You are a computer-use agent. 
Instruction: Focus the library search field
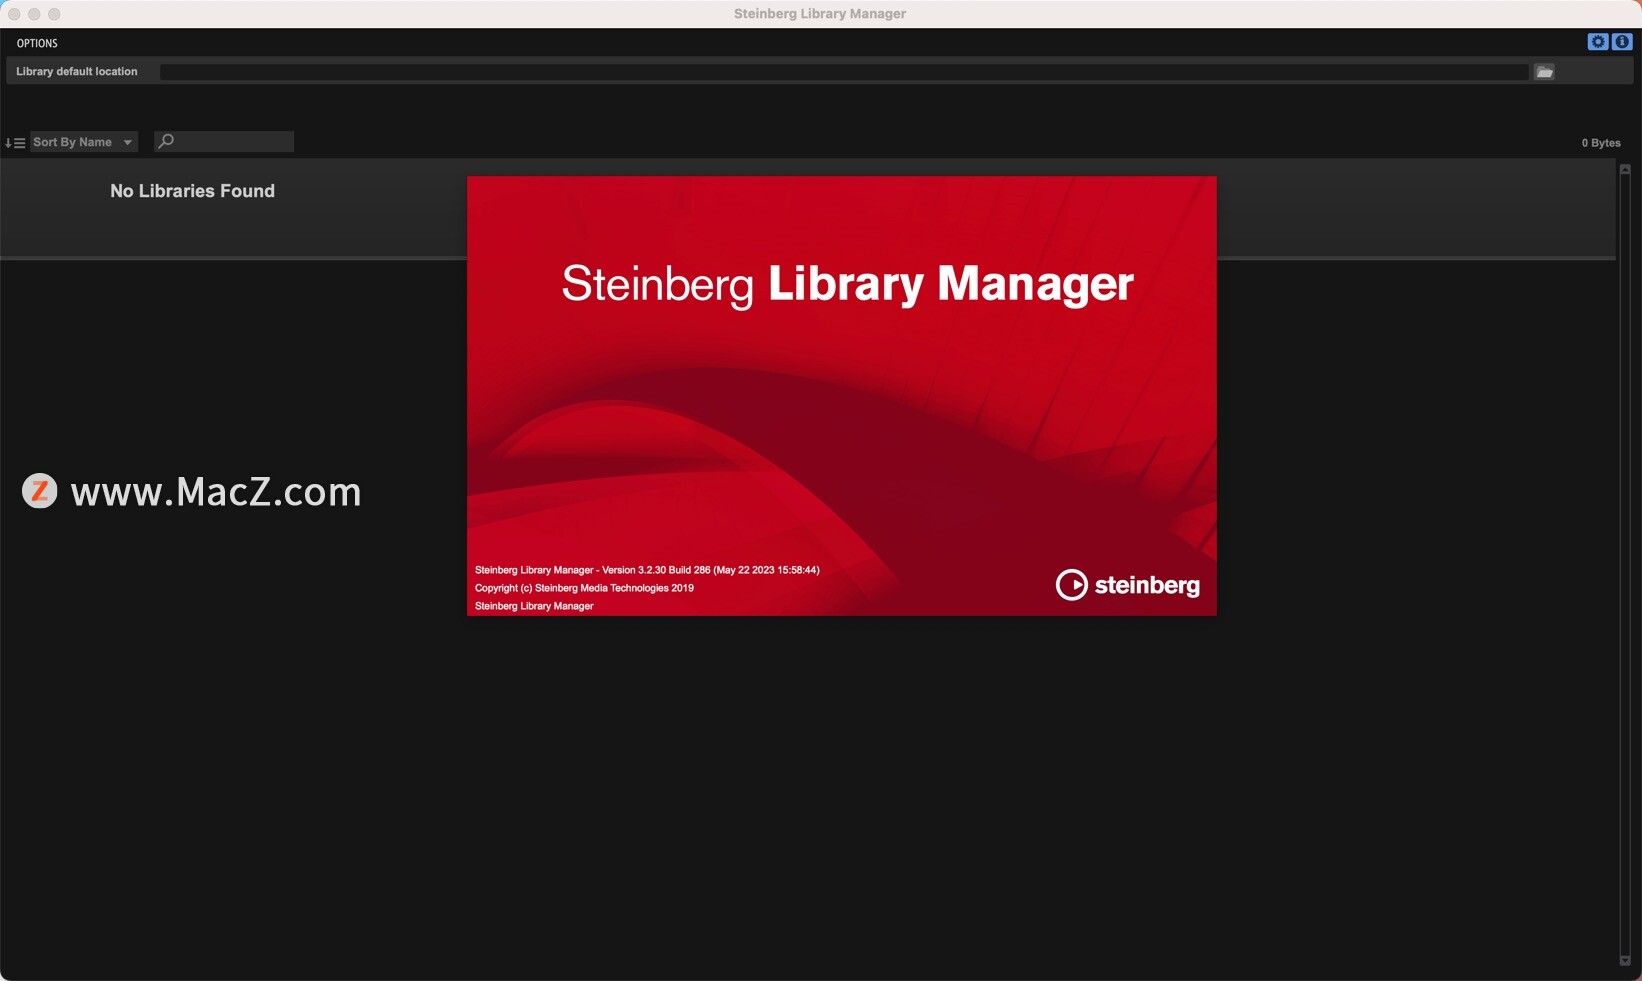point(224,142)
